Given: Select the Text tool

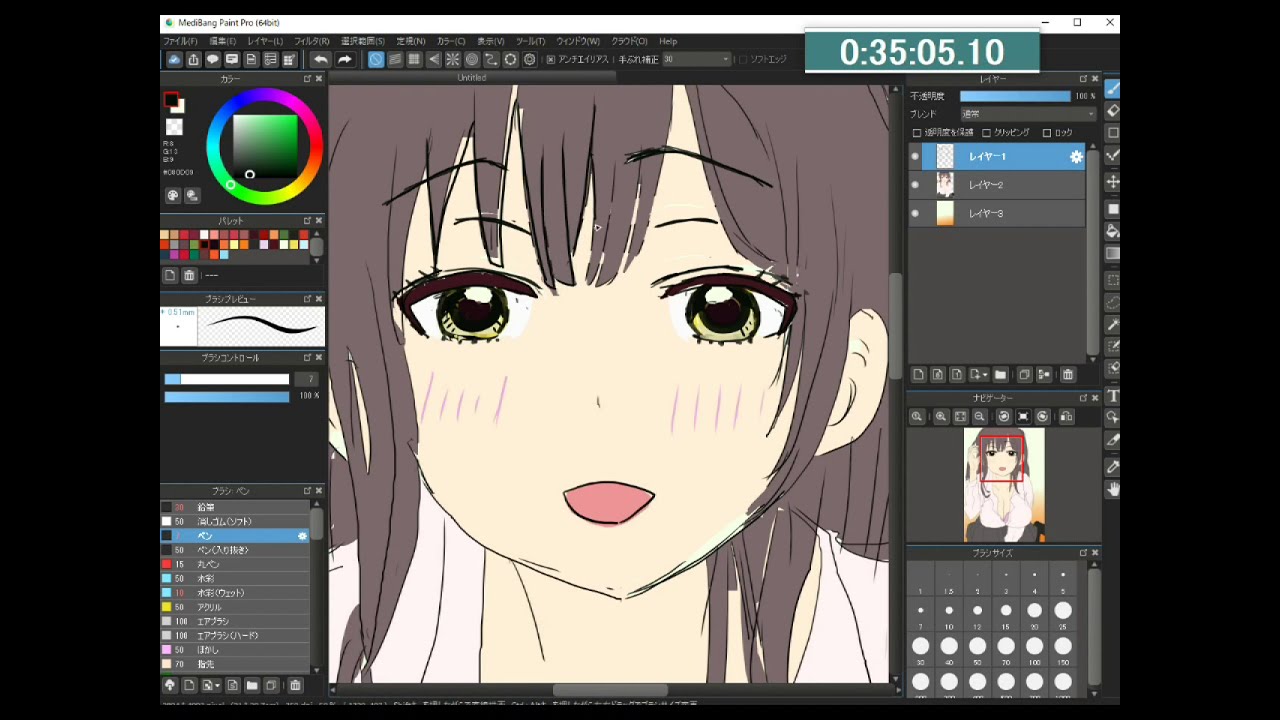Looking at the screenshot, I should (x=1112, y=397).
